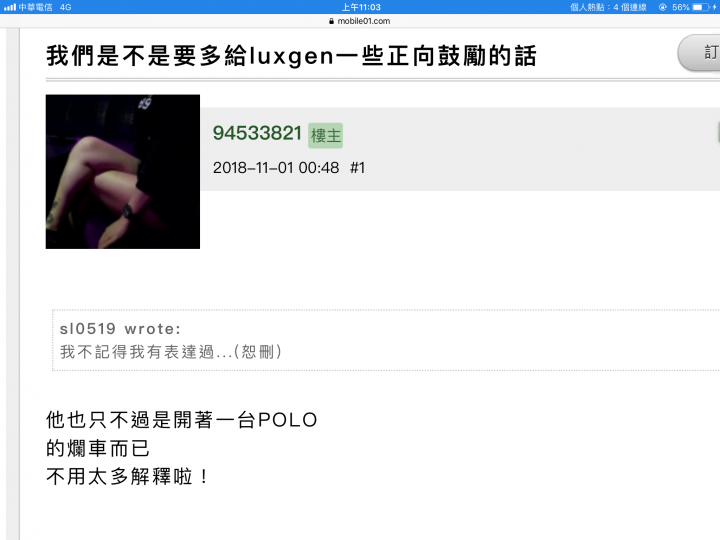Screen dimensions: 720x540
Task: Open the poster's avatar image
Action: (123, 172)
